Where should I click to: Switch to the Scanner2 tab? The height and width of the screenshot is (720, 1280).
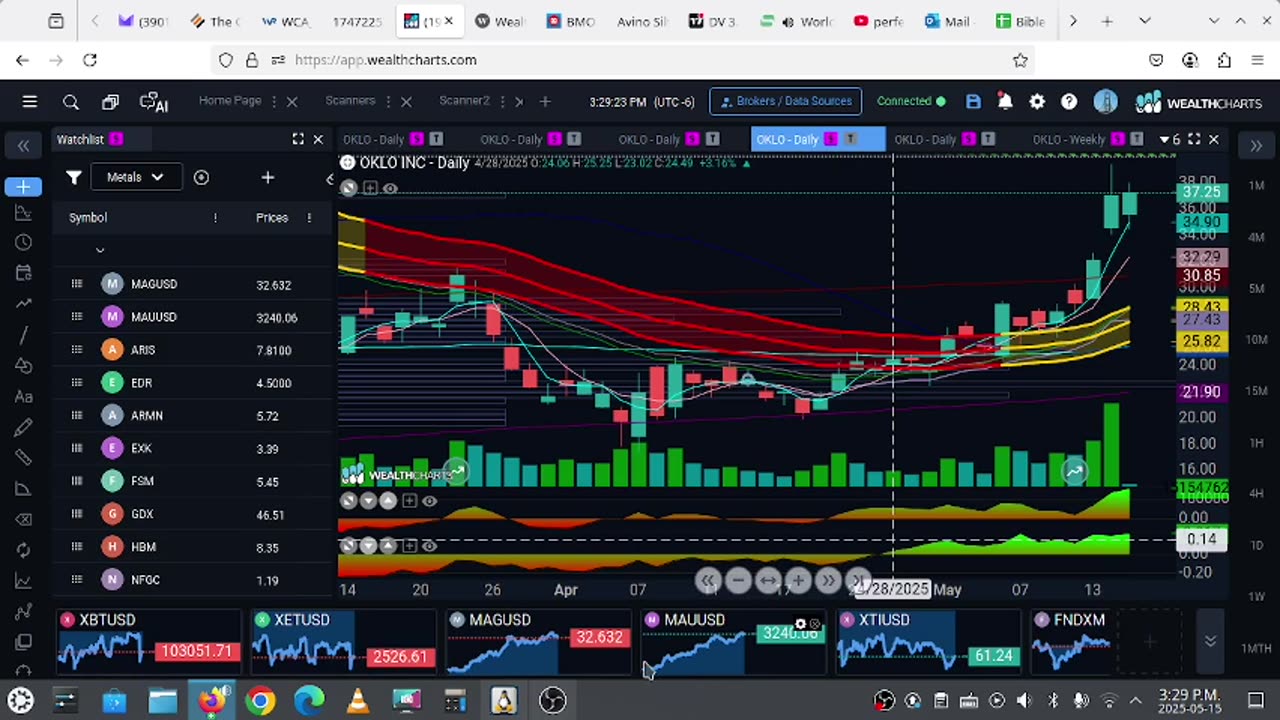click(464, 101)
